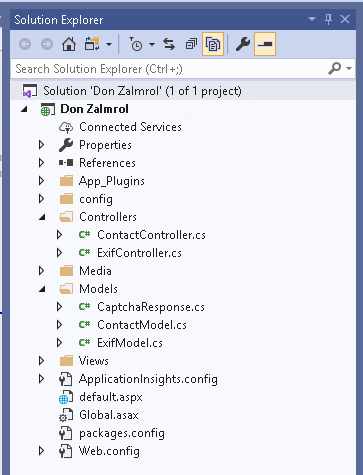363x475 pixels.
Task: Expand the config folder
Action: pyautogui.click(x=42, y=199)
